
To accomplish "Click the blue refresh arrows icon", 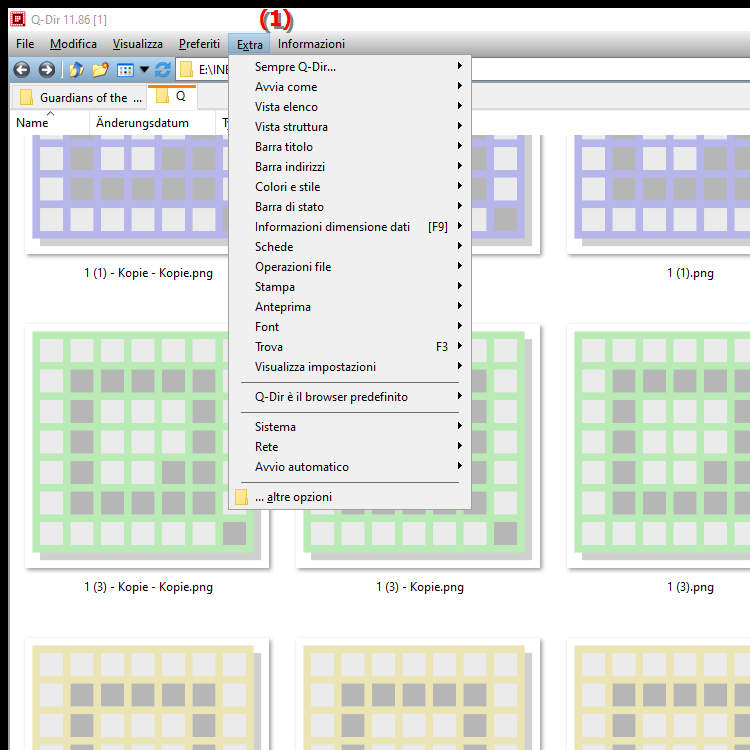I will [163, 70].
